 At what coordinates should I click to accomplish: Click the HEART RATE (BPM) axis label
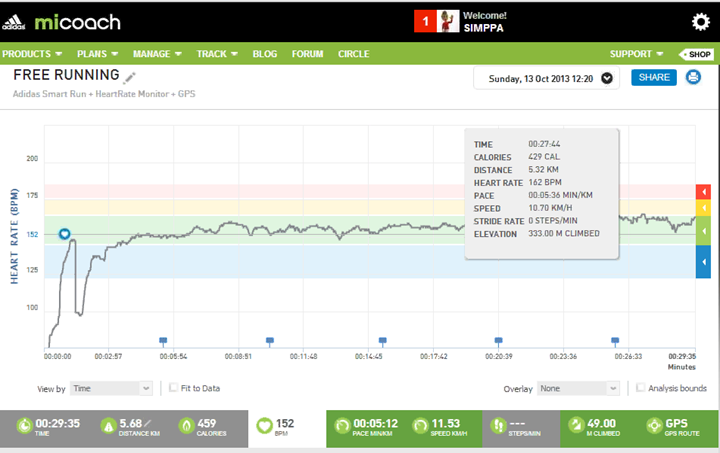click(x=14, y=236)
